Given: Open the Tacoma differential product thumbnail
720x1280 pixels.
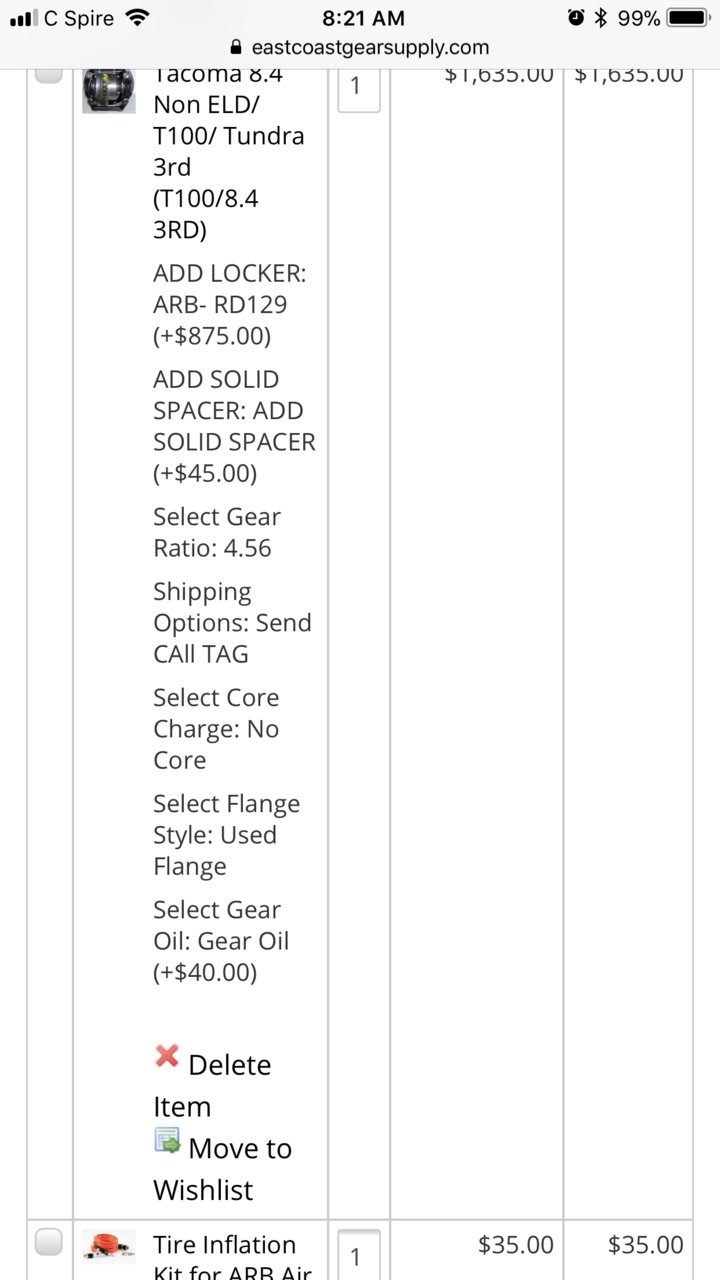Looking at the screenshot, I should (x=109, y=91).
